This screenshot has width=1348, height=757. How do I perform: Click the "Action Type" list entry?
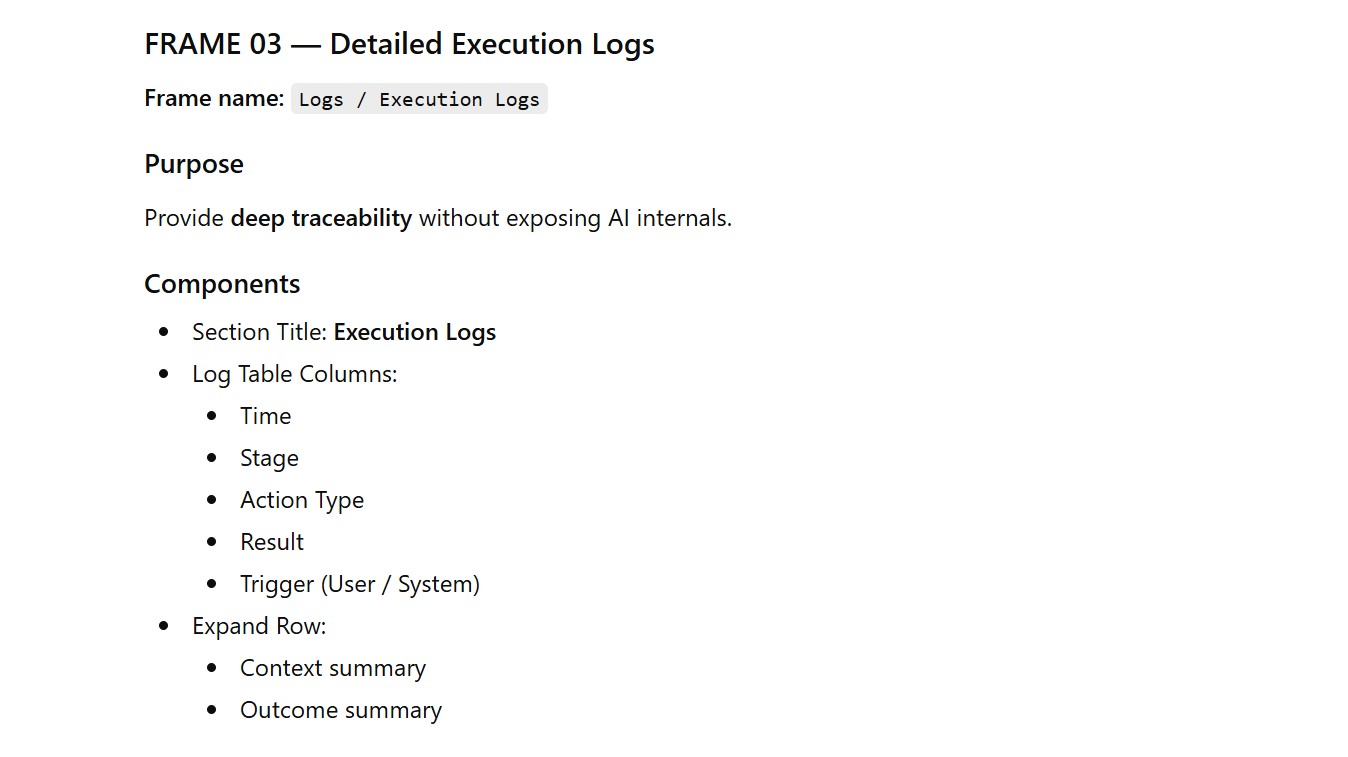(x=302, y=500)
